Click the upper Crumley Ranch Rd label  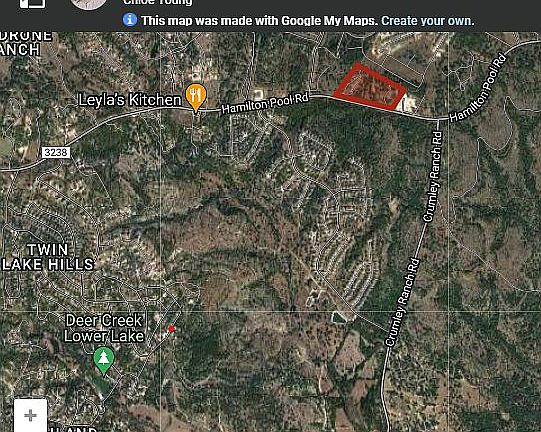click(x=432, y=177)
